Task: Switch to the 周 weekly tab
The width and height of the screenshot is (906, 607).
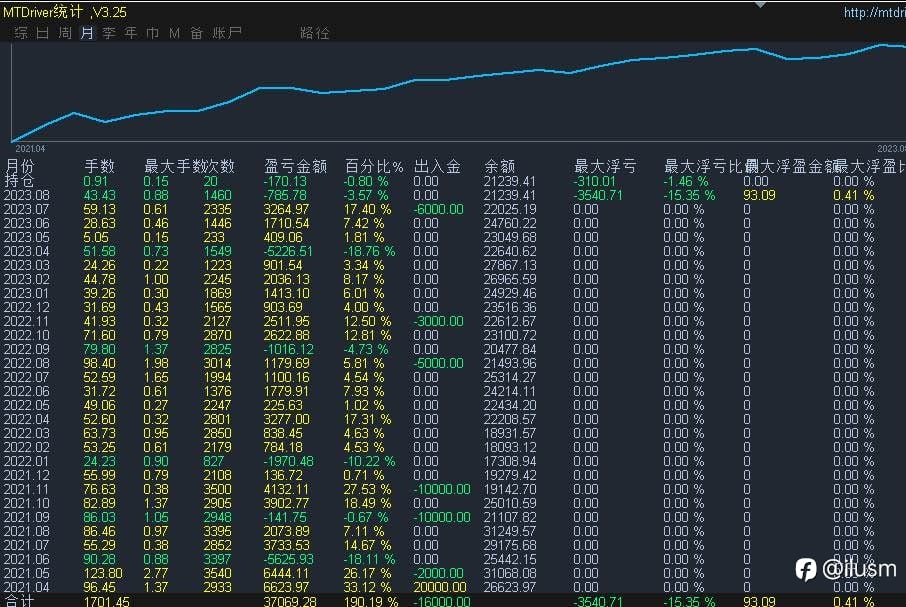Action: pyautogui.click(x=65, y=33)
